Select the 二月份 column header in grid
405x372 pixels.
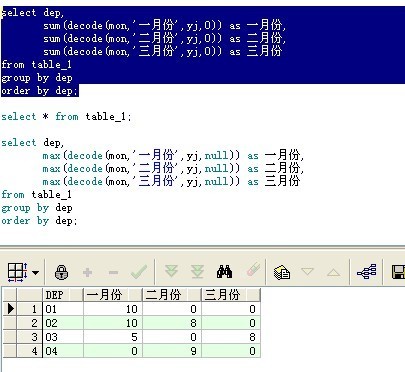point(172,295)
